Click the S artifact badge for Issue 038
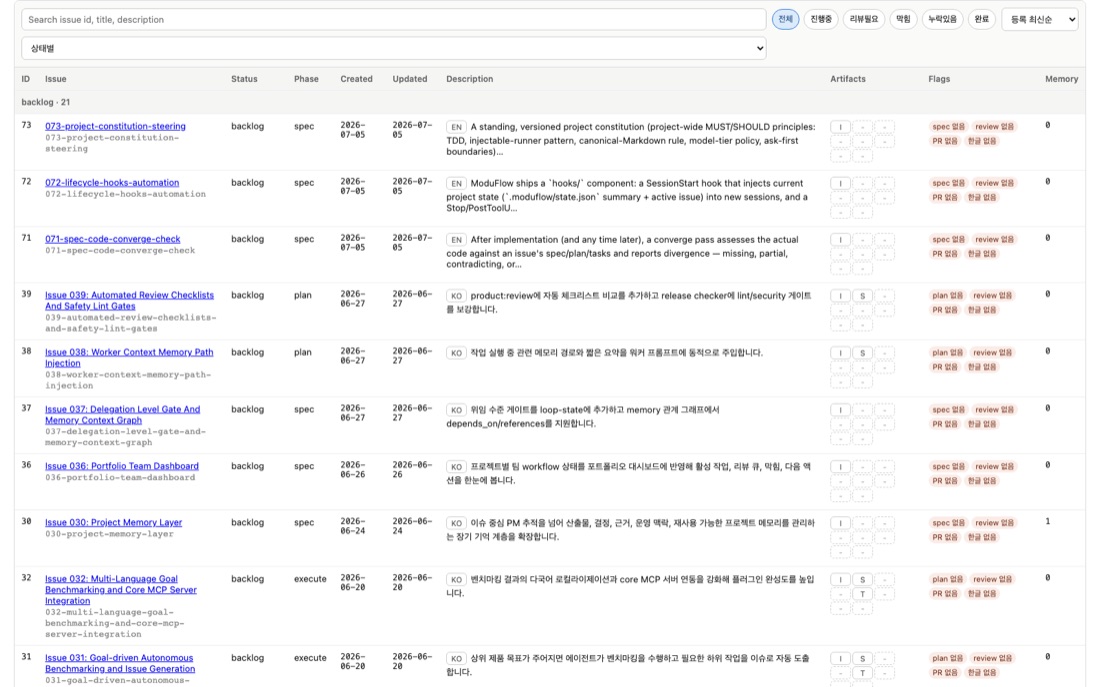 tap(862, 353)
